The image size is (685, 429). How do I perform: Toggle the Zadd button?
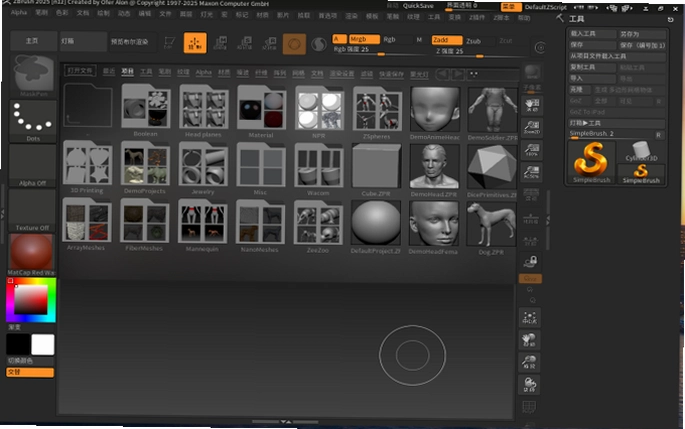(x=447, y=40)
